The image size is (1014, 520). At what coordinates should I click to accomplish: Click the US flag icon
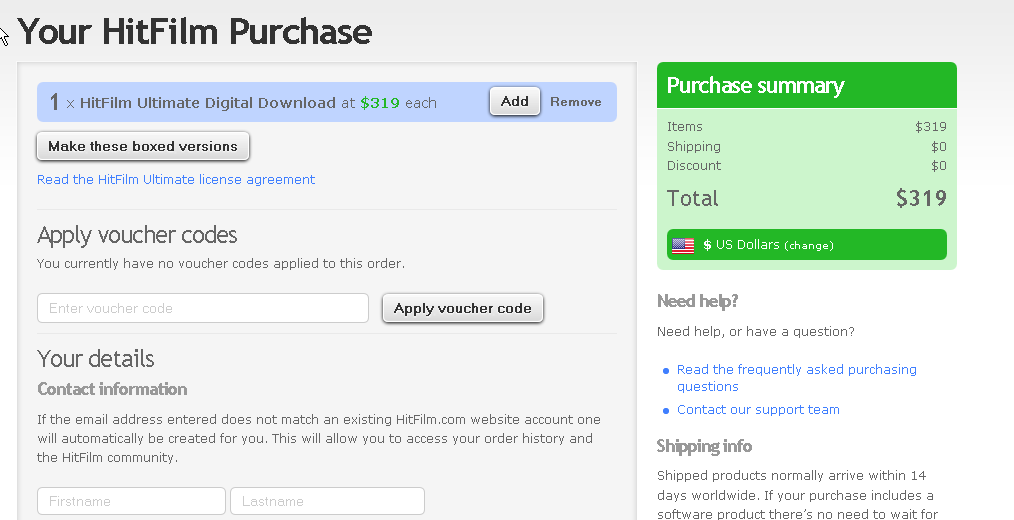683,245
